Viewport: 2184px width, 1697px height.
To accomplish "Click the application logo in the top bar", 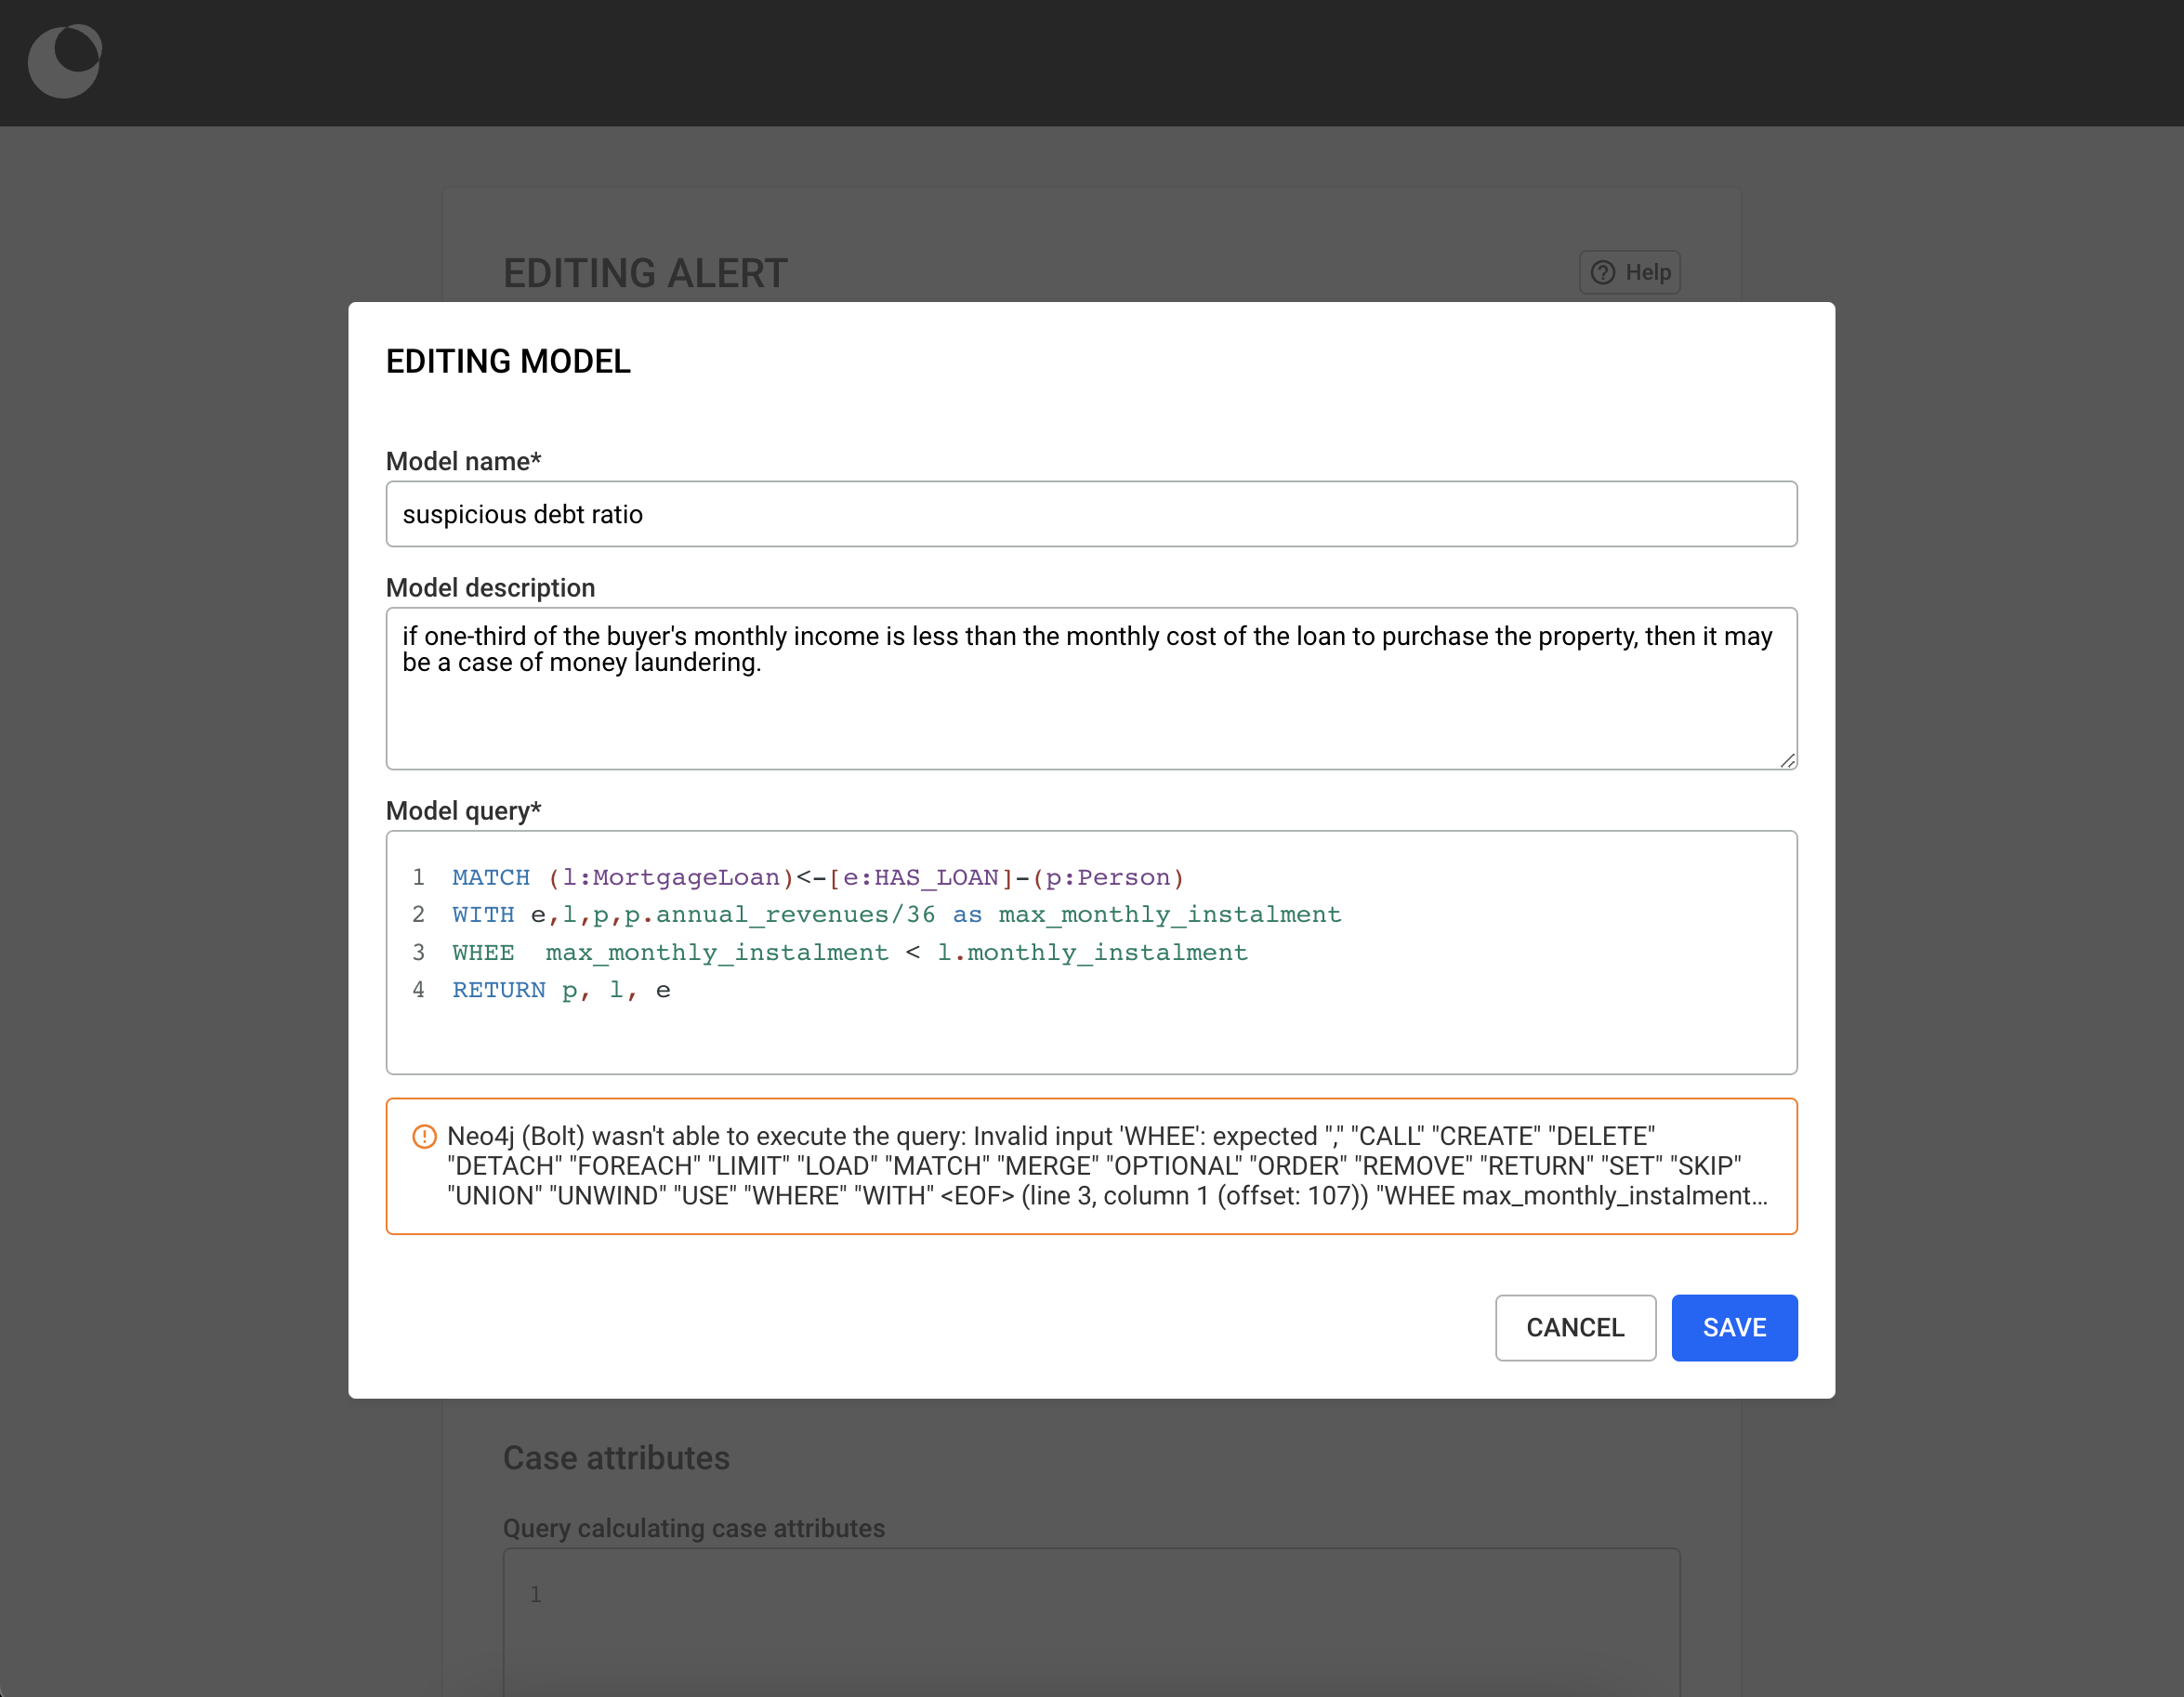I will tap(63, 62).
